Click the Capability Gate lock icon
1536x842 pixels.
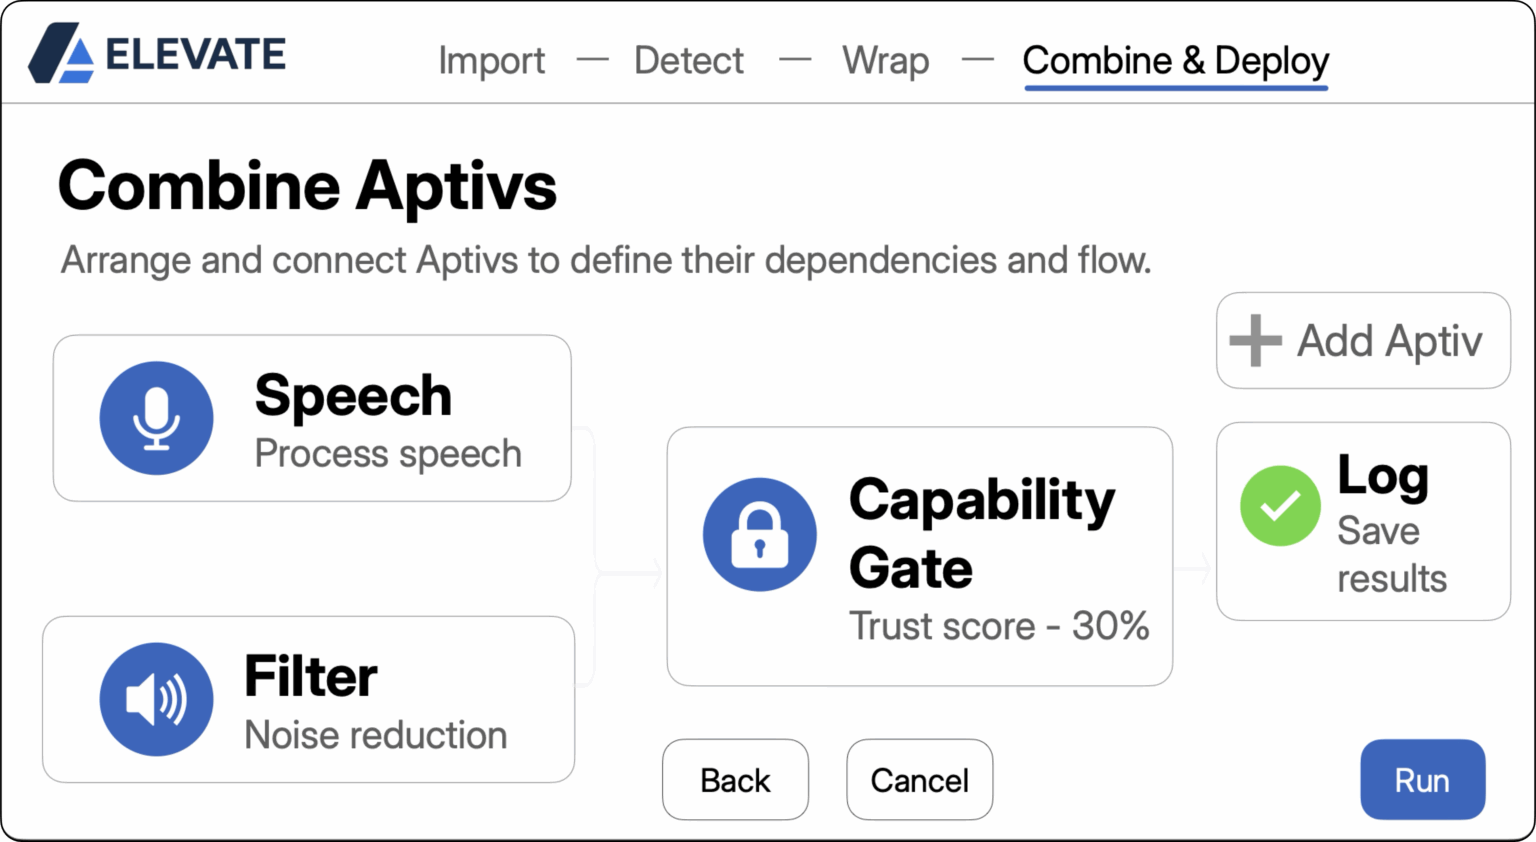point(759,535)
